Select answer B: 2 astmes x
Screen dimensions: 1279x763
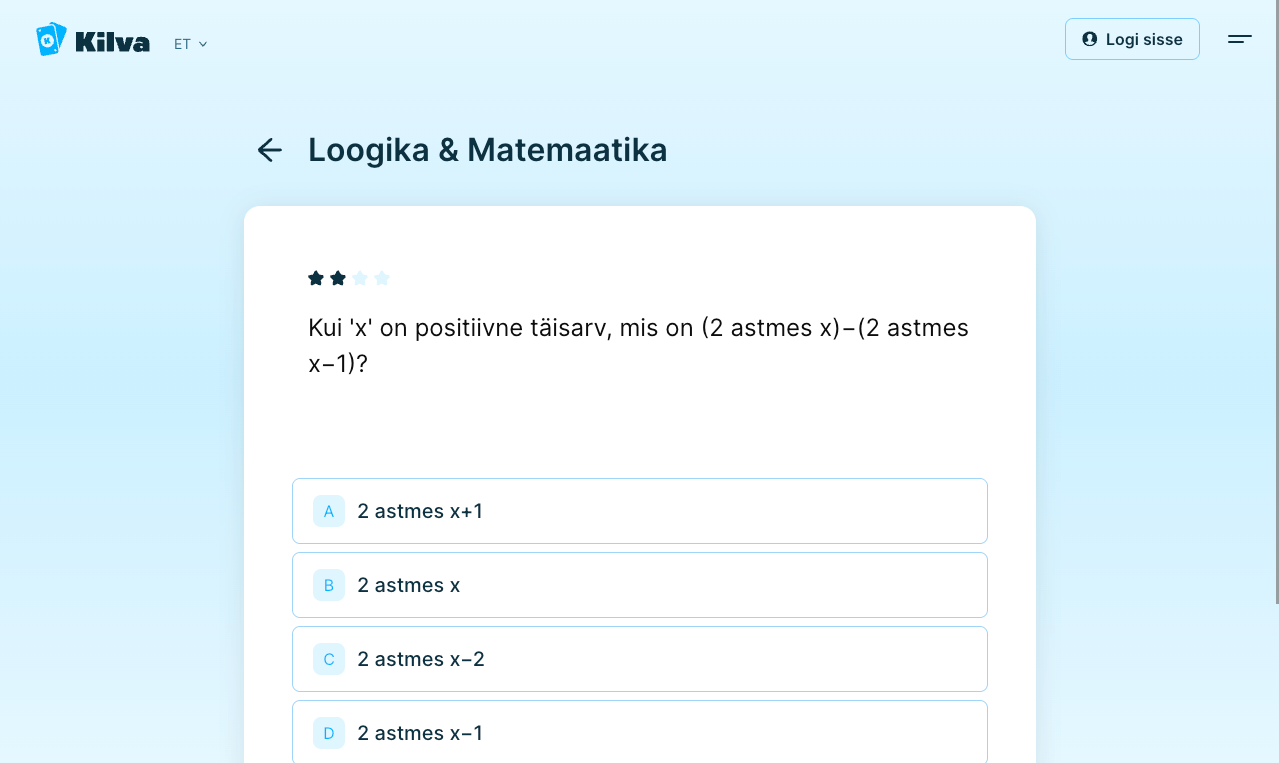click(640, 585)
